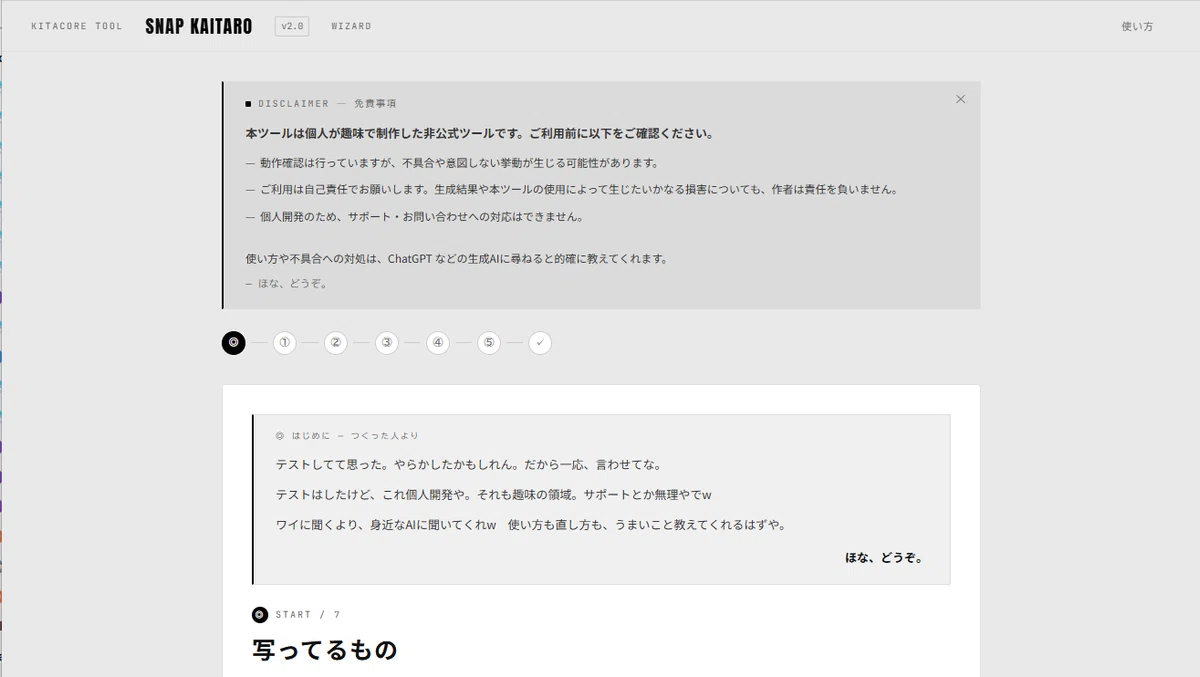
Task: Go to wizard step ③ circle
Action: pyautogui.click(x=387, y=343)
